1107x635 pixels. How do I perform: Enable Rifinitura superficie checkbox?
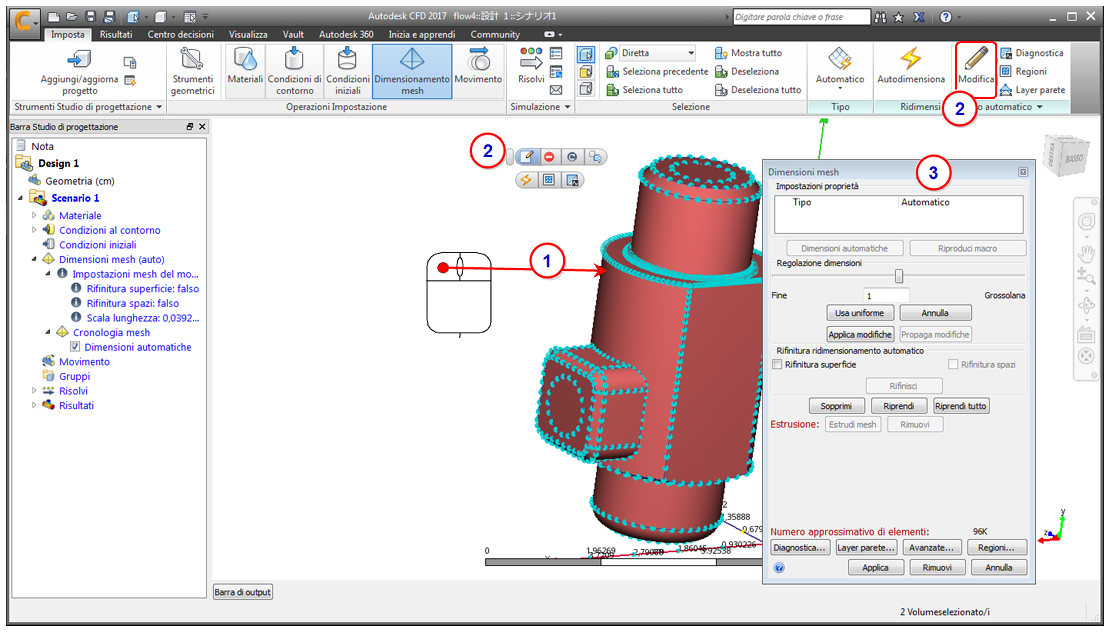[777, 364]
